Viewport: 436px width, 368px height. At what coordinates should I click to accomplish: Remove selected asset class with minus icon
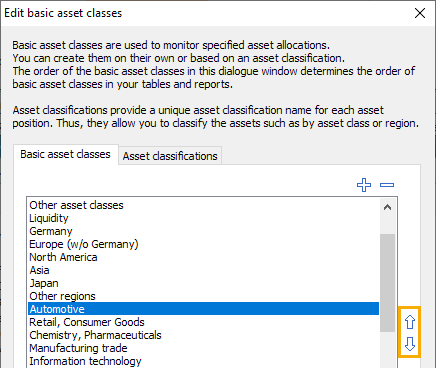[x=387, y=185]
